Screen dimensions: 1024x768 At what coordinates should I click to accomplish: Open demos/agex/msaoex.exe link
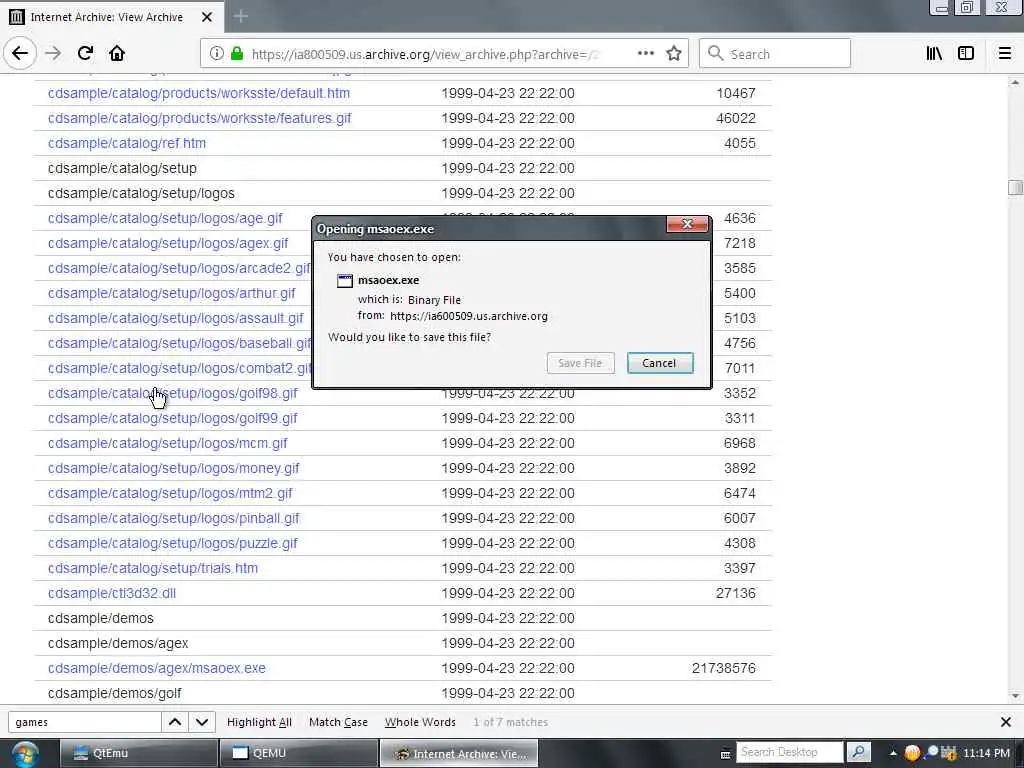point(157,668)
